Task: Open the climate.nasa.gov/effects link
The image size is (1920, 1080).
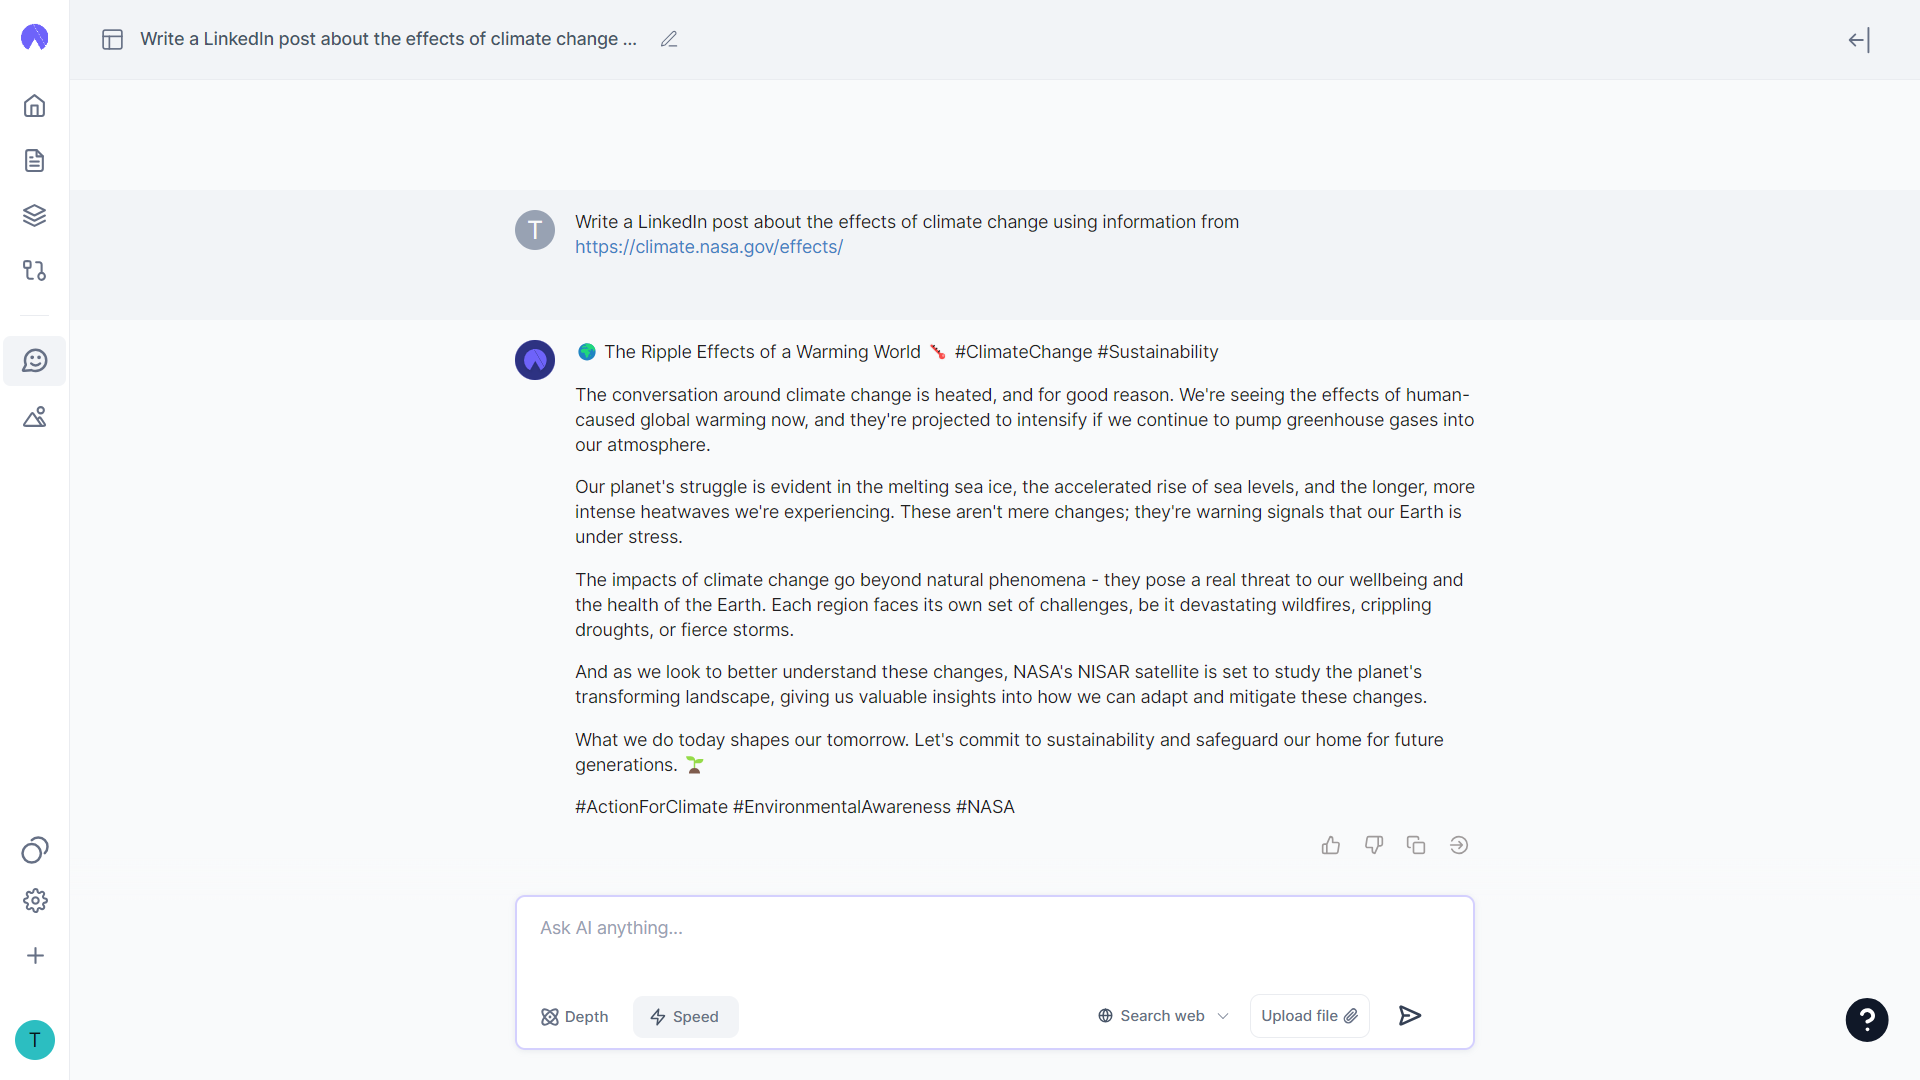Action: pos(709,247)
